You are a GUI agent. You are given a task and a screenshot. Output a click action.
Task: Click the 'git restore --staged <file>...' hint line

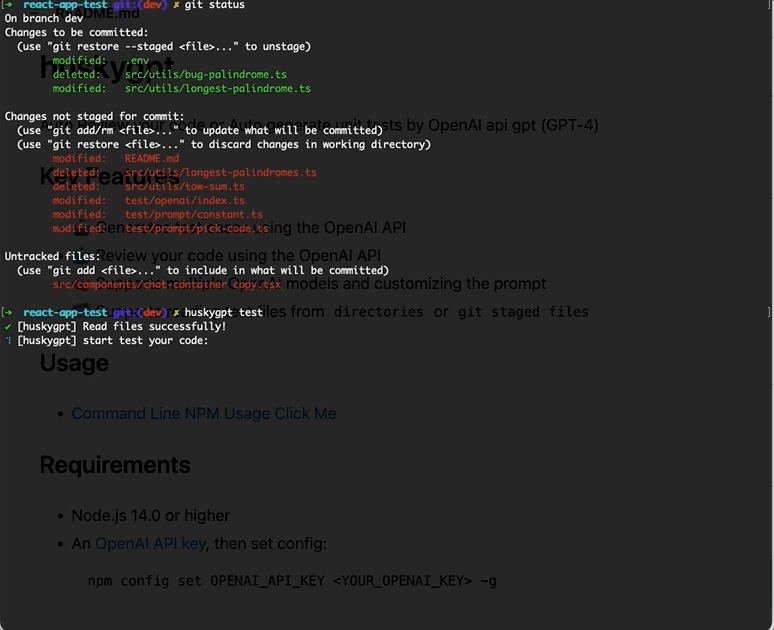164,46
